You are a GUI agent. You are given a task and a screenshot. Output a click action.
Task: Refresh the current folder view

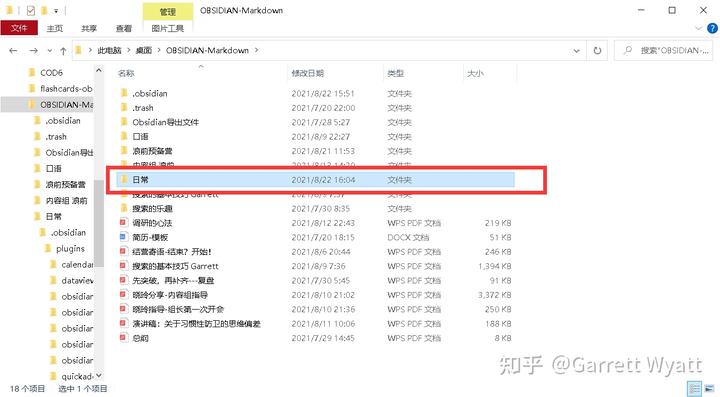pyautogui.click(x=597, y=50)
